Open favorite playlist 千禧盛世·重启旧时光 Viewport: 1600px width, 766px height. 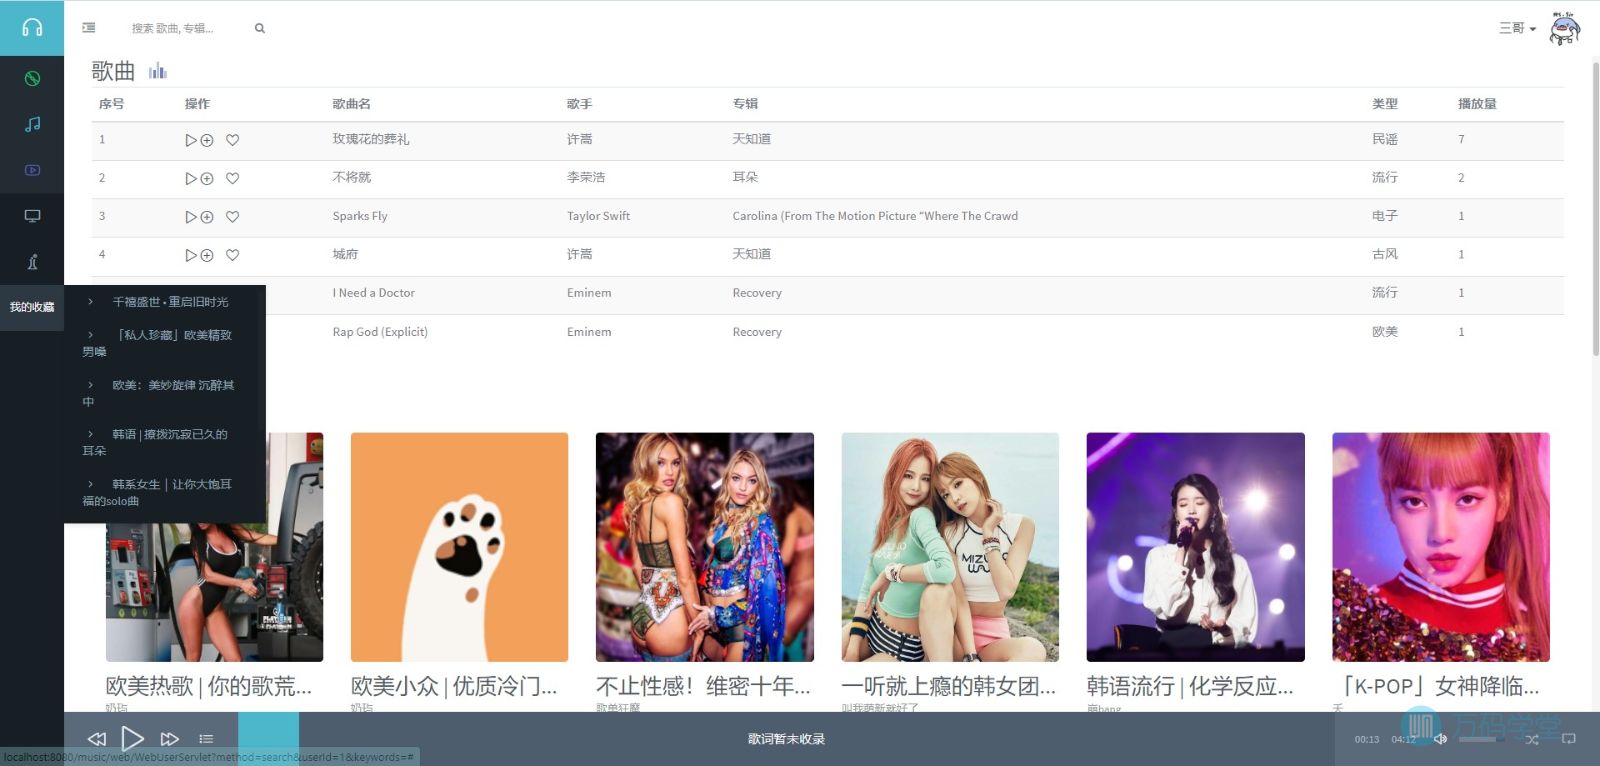click(170, 302)
